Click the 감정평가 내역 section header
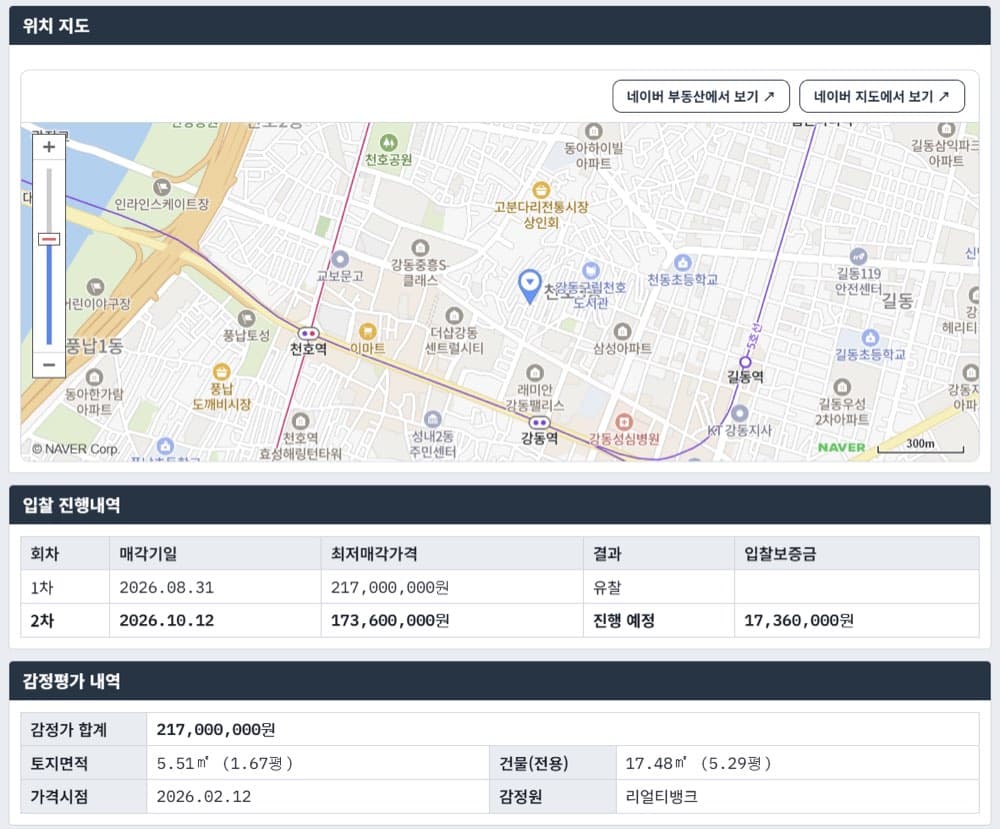The height and width of the screenshot is (829, 1000). pos(499,681)
